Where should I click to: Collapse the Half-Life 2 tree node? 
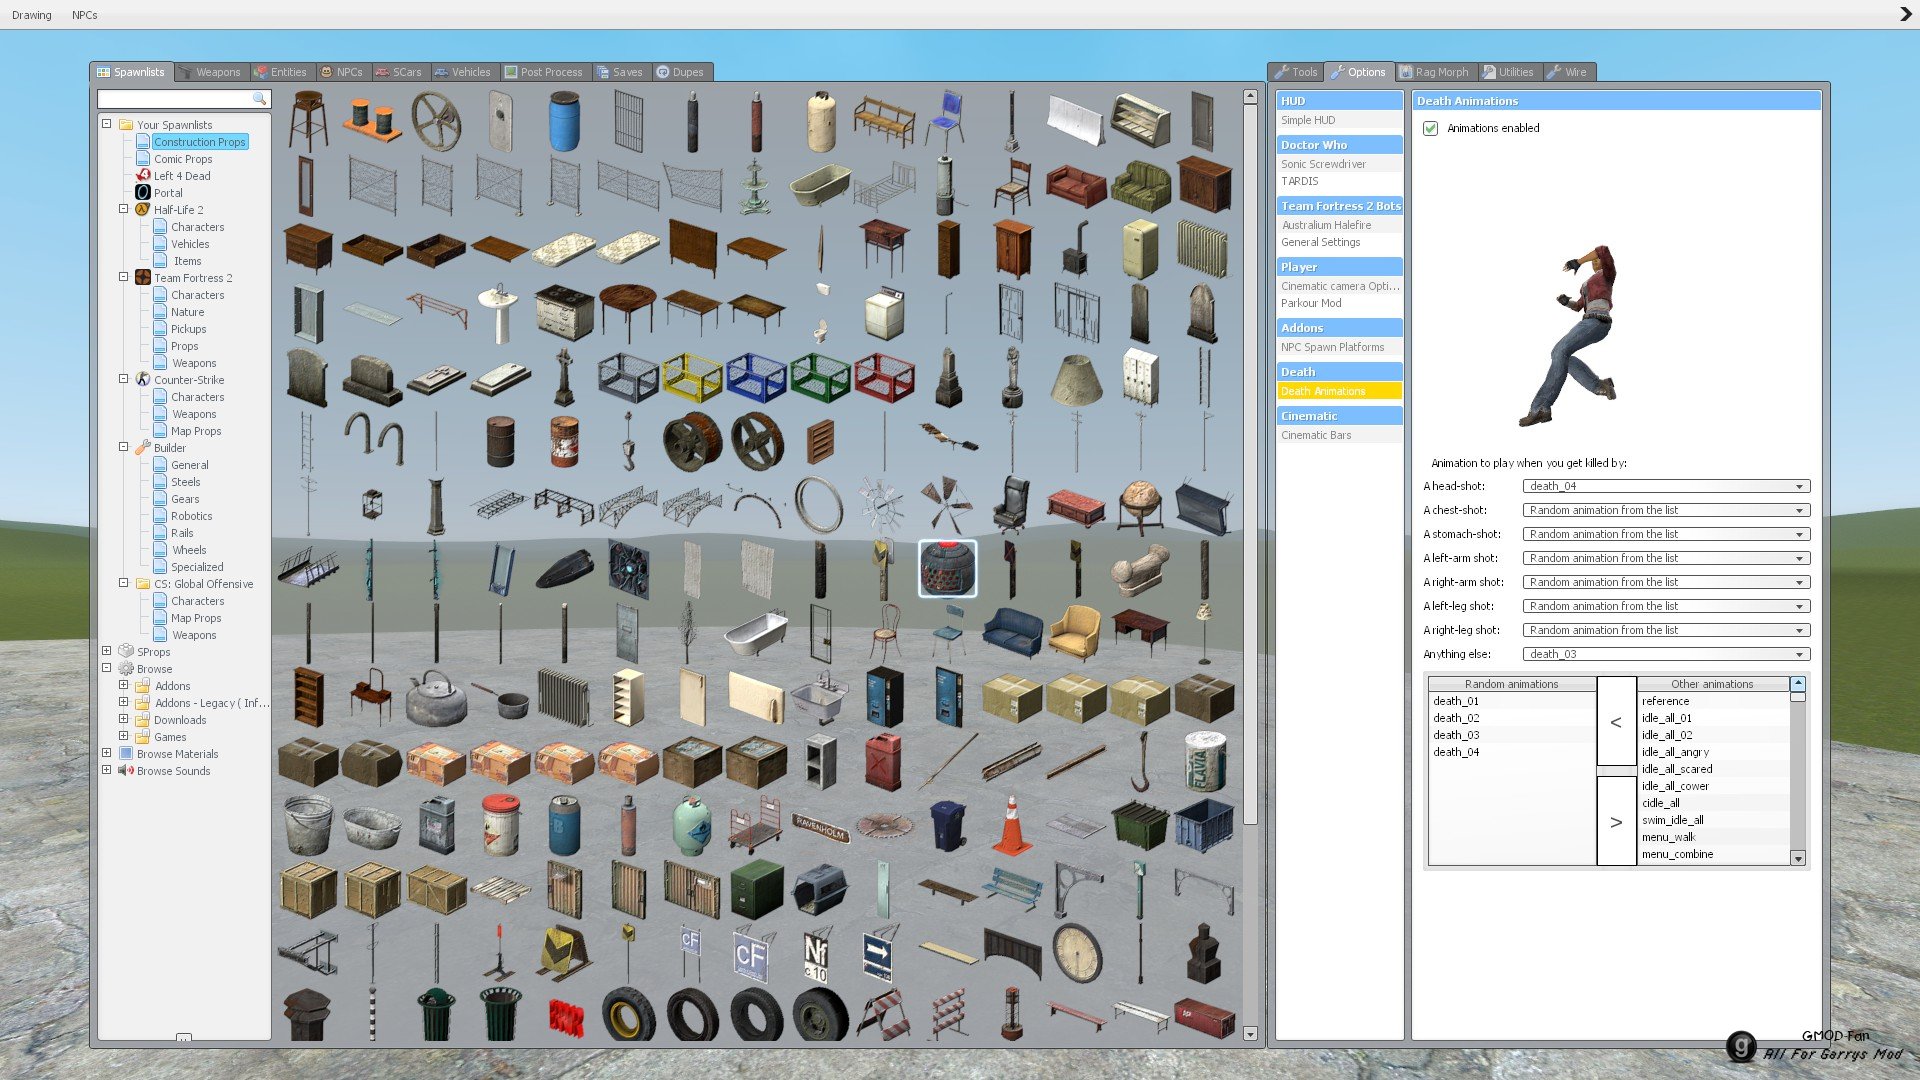124,209
